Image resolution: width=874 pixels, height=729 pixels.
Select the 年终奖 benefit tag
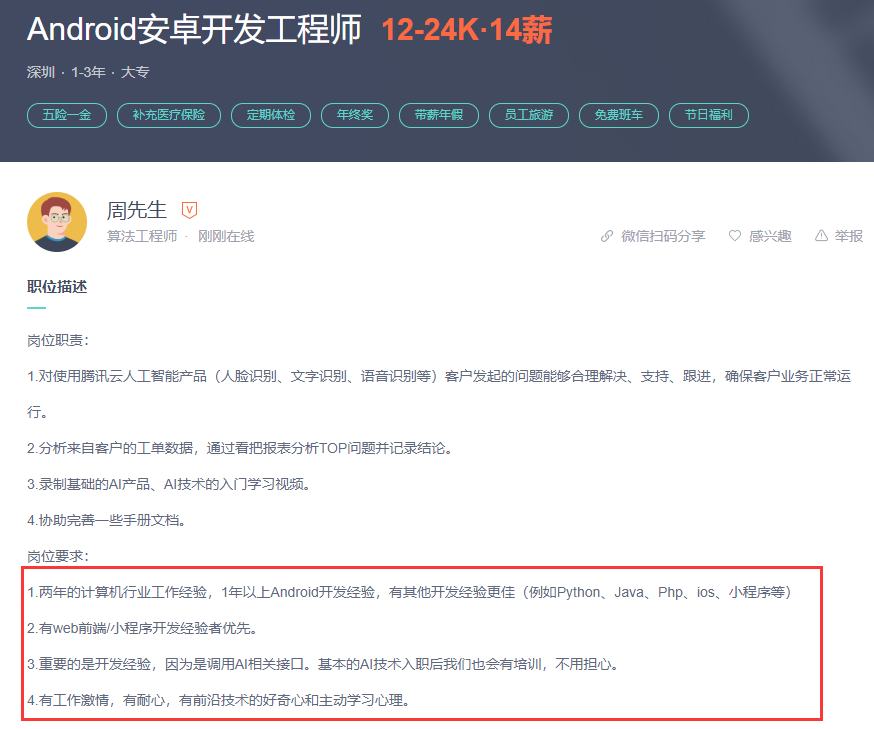[x=355, y=115]
